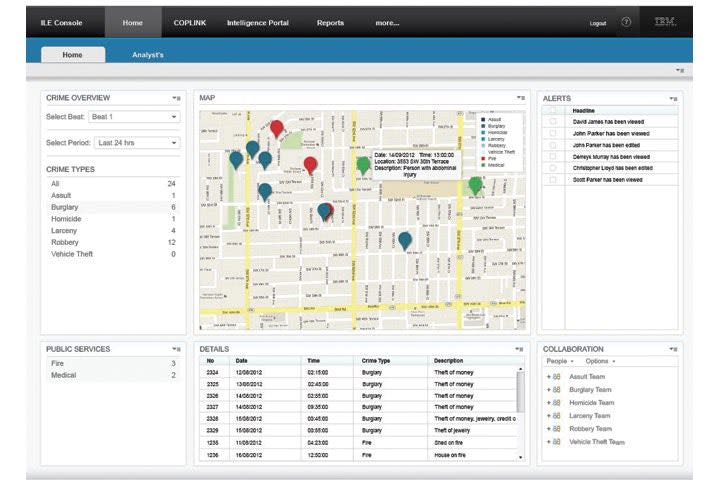Viewport: 720px width, 500px height.
Task: Click the IBM logo in header
Action: [664, 22]
